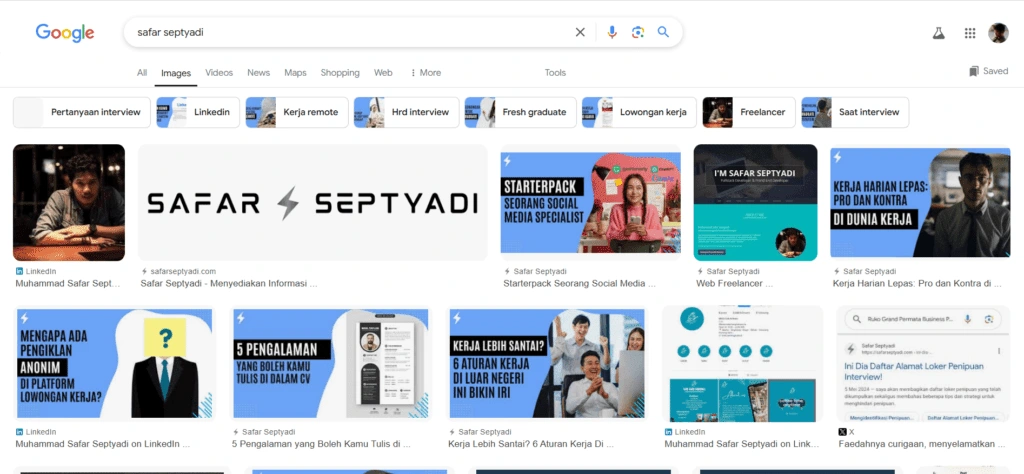
Task: Clear the search box text
Action: 580,32
